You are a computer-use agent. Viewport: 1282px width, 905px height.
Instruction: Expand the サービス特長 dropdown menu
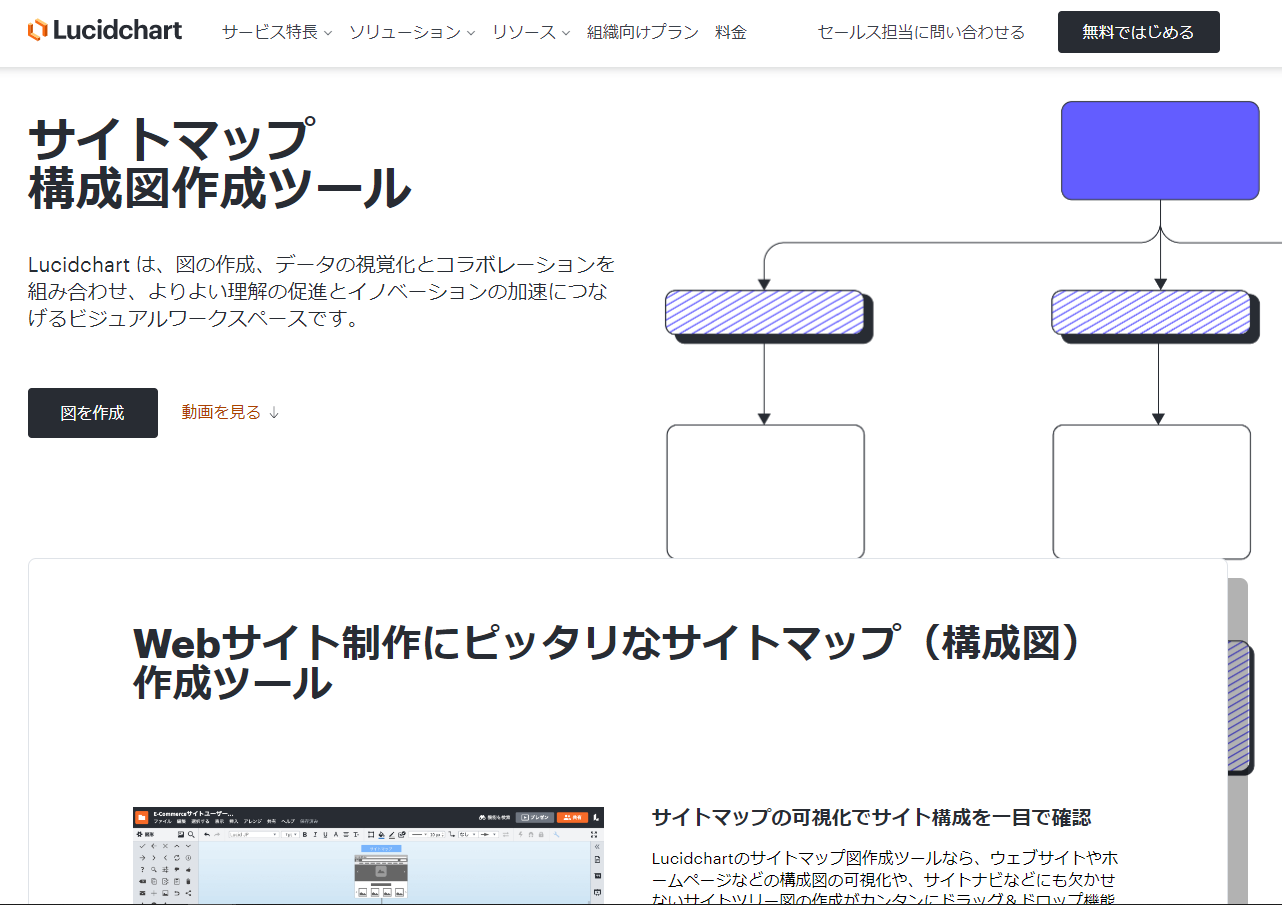pyautogui.click(x=277, y=32)
